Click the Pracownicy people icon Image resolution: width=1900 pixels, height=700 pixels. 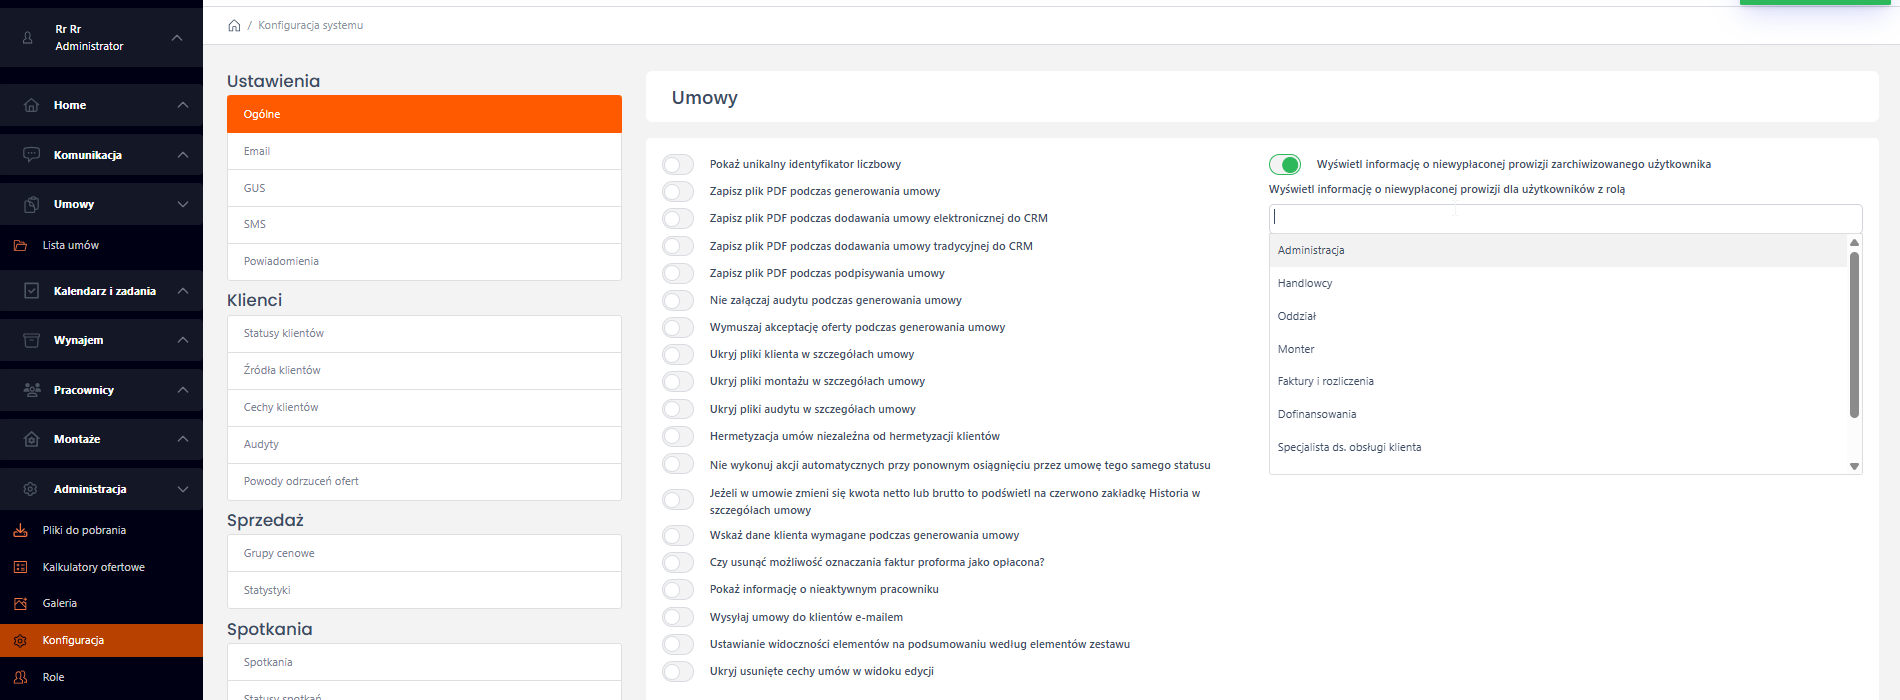pyautogui.click(x=31, y=390)
